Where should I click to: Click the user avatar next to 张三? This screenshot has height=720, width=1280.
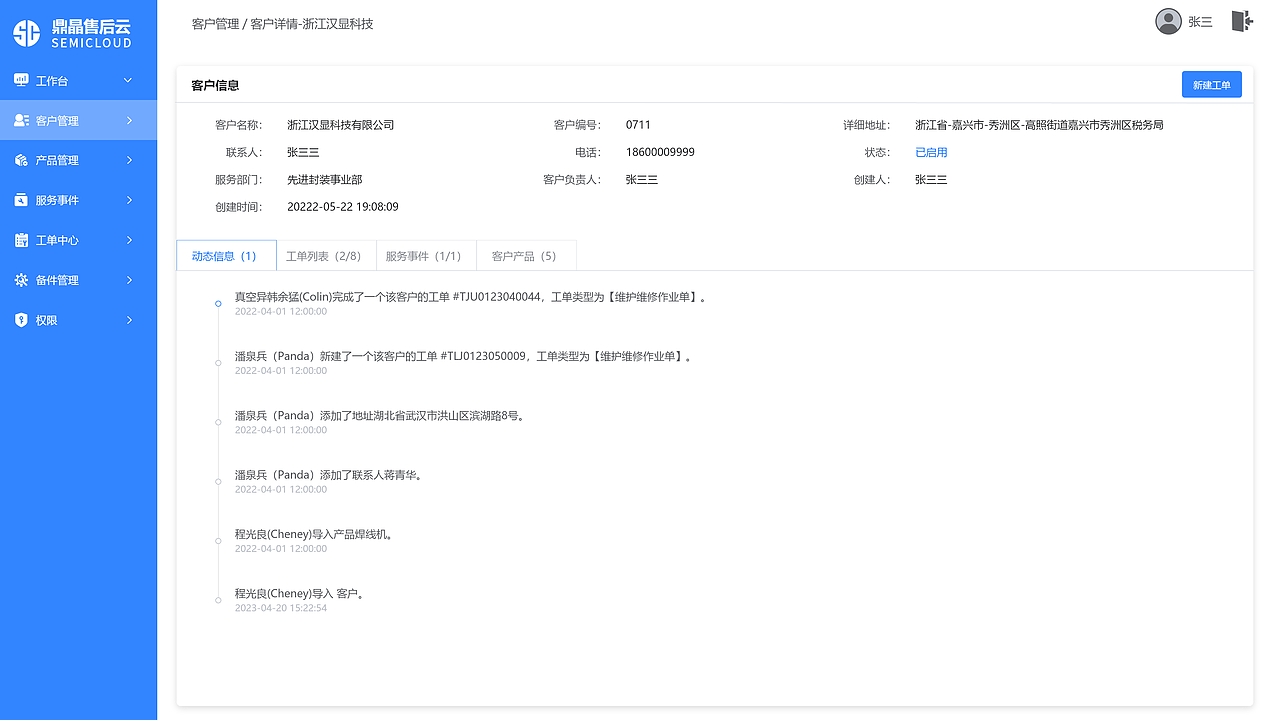coord(1168,20)
